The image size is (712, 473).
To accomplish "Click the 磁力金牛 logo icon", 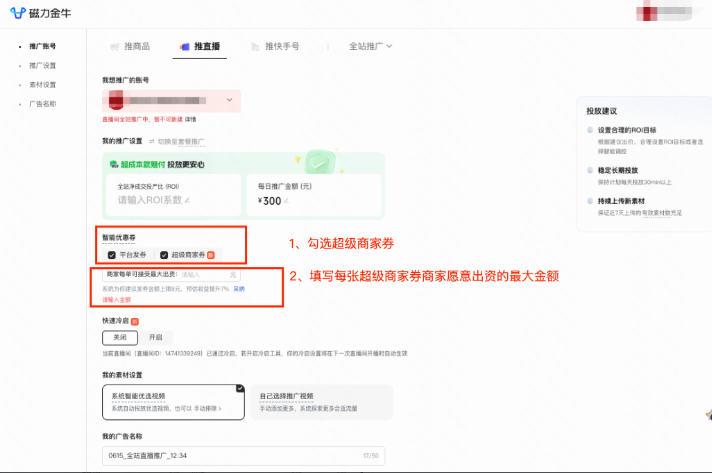I will point(17,13).
